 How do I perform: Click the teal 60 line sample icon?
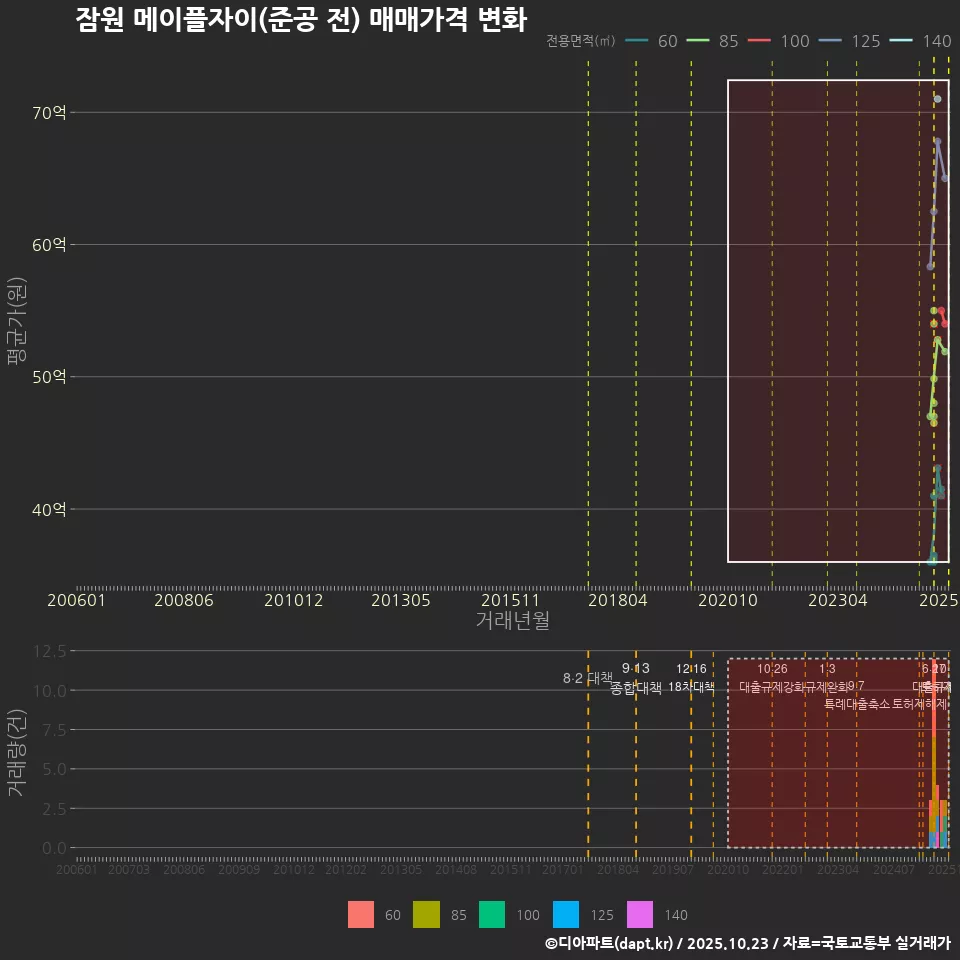(636, 42)
